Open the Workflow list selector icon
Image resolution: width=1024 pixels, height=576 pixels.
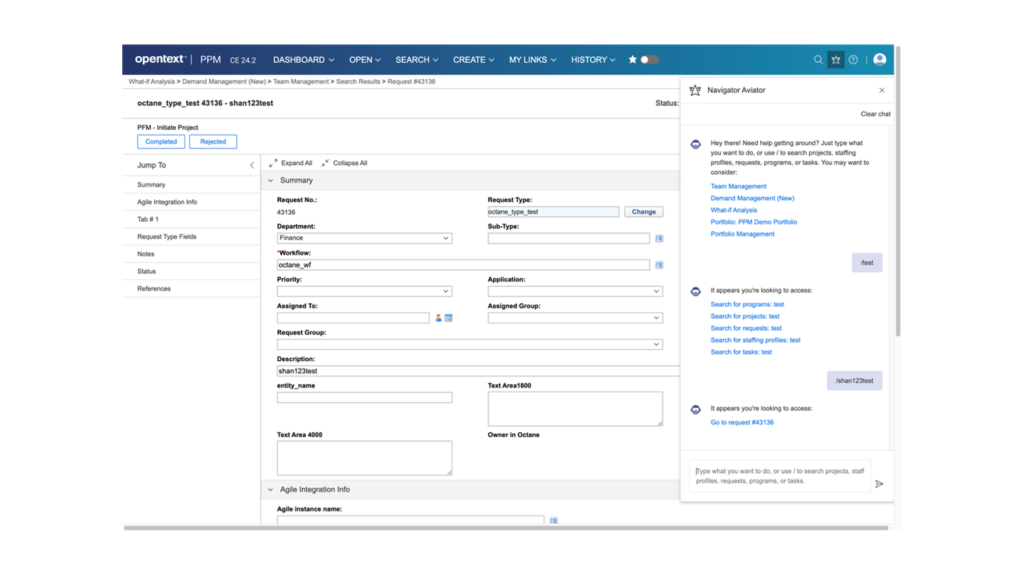(x=659, y=264)
